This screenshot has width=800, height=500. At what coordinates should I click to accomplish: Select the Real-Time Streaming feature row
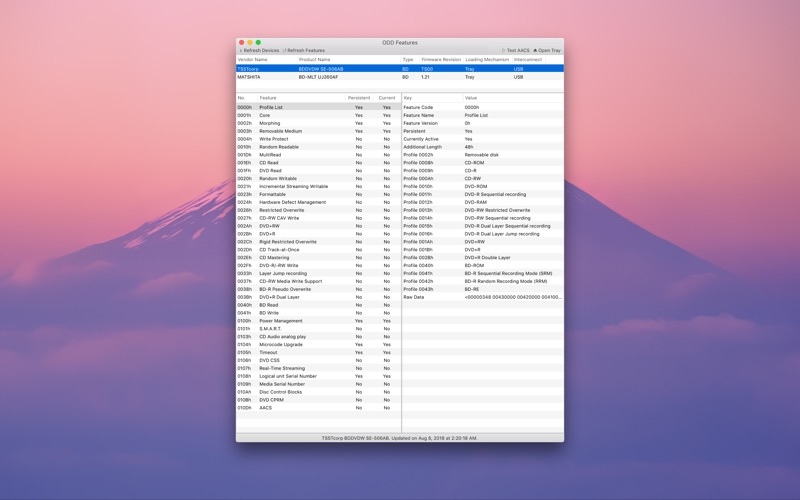[x=318, y=368]
